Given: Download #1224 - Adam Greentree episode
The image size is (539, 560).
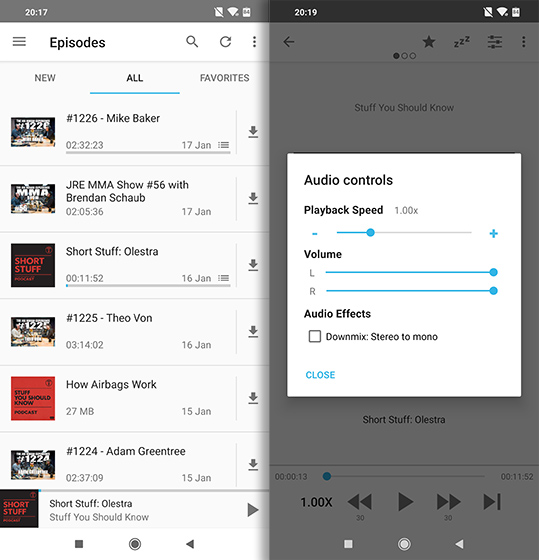Looking at the screenshot, I should (x=253, y=465).
